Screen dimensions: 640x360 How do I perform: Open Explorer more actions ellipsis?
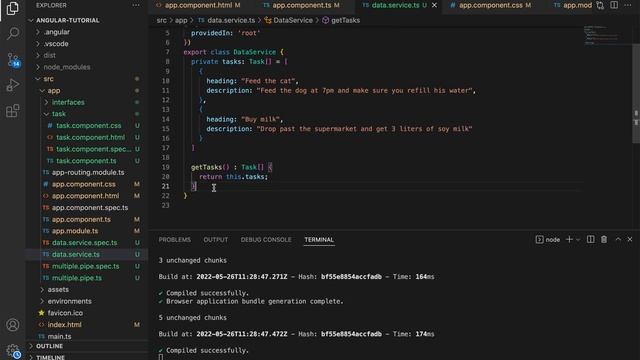click(x=136, y=5)
